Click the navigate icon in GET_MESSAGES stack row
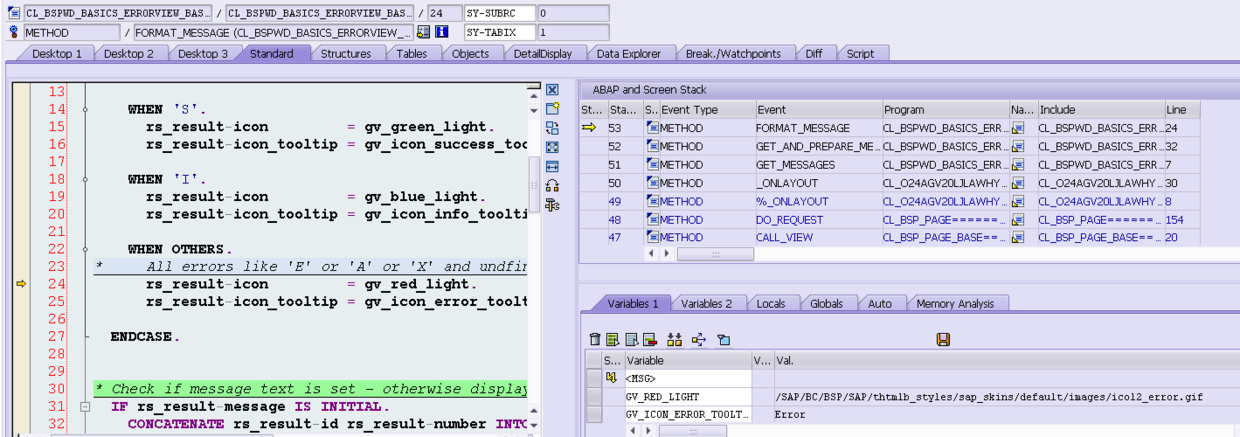The height and width of the screenshot is (437, 1240). point(1019,165)
